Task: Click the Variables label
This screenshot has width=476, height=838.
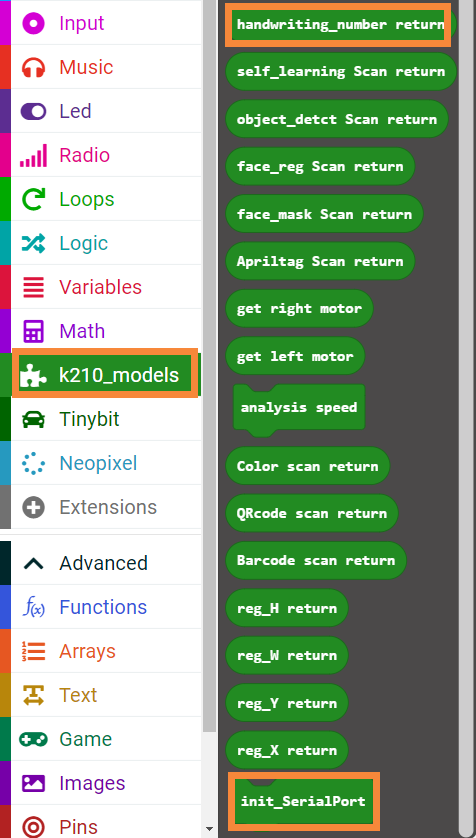Action: (100, 287)
